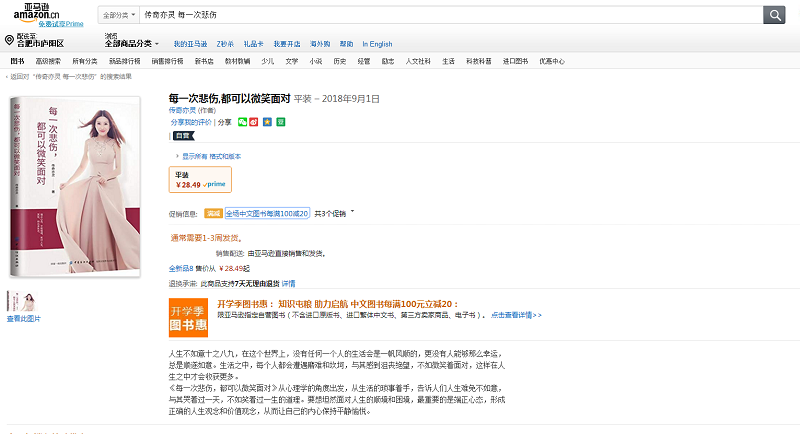Viewport: 800px width, 434px height.
Task: Select the 平装 ¥28.49 format option
Action: pyautogui.click(x=200, y=179)
